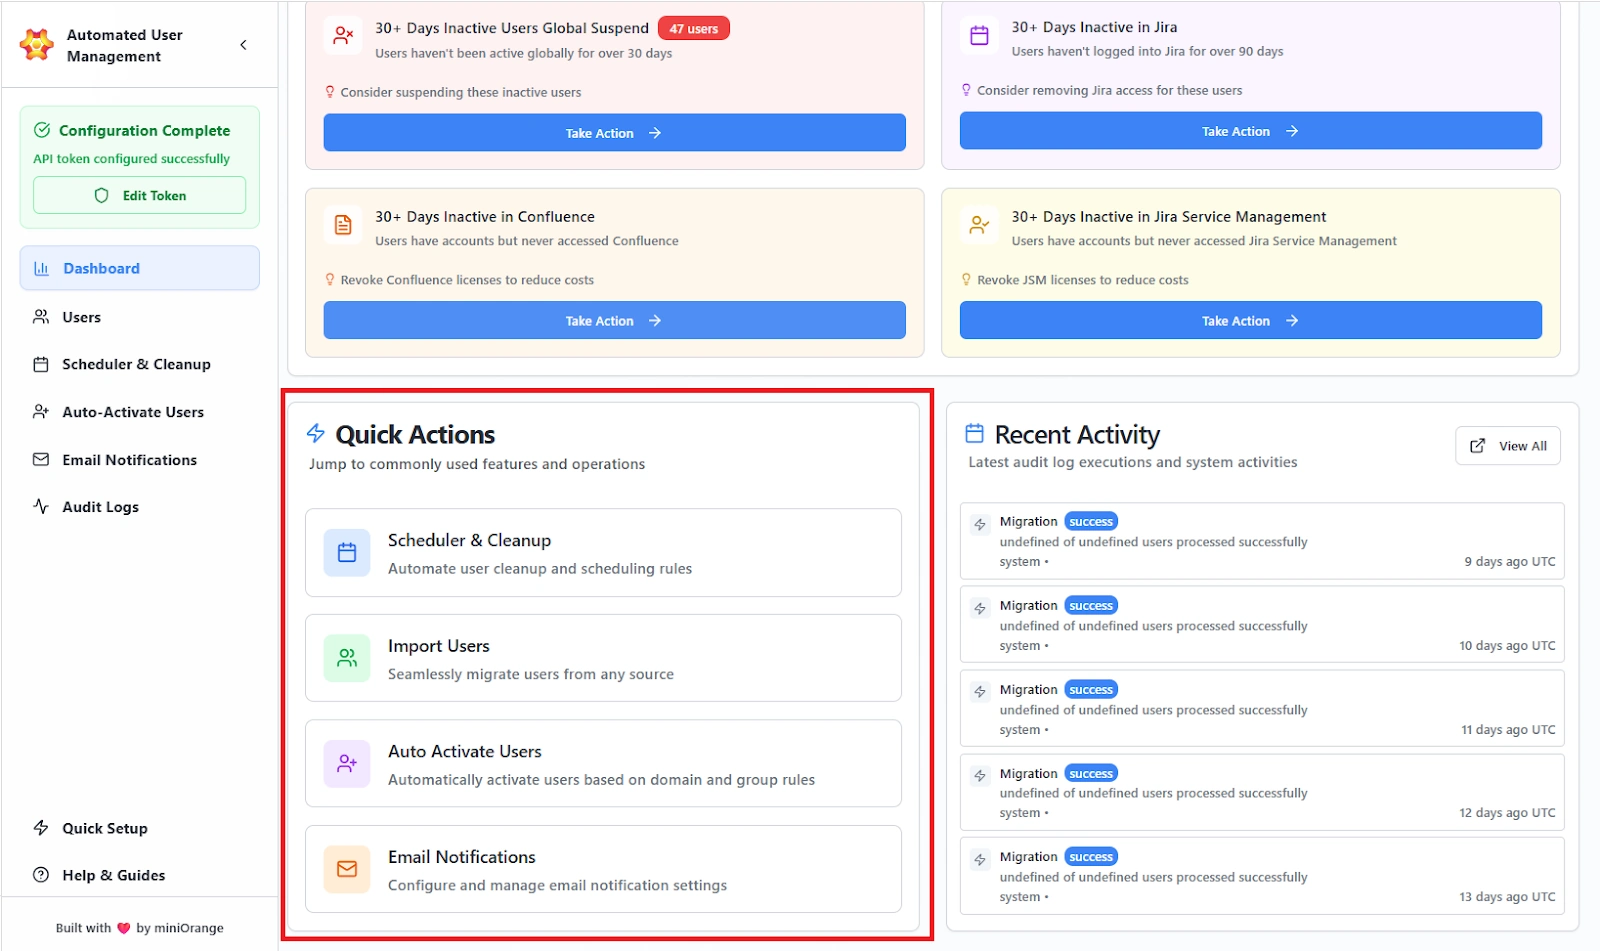
Task: Click the Dashboard chart icon in the sidebar
Action: (x=40, y=268)
